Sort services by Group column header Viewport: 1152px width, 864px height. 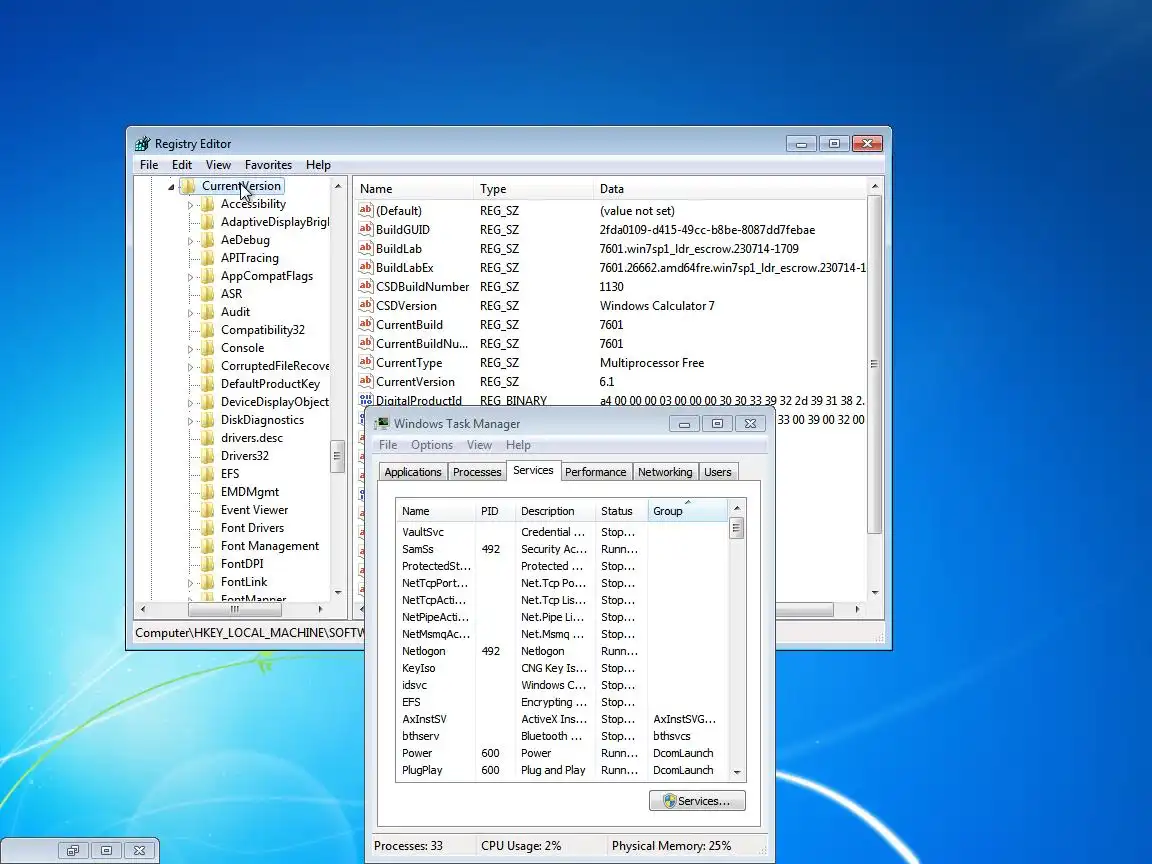pos(688,511)
